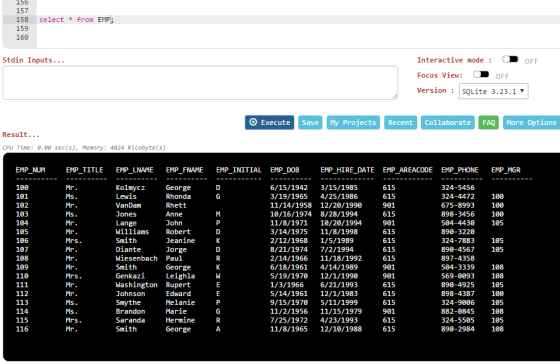Screen dimensions: 560x363
Task: Click last name Kolmycz
Action: [130, 188]
